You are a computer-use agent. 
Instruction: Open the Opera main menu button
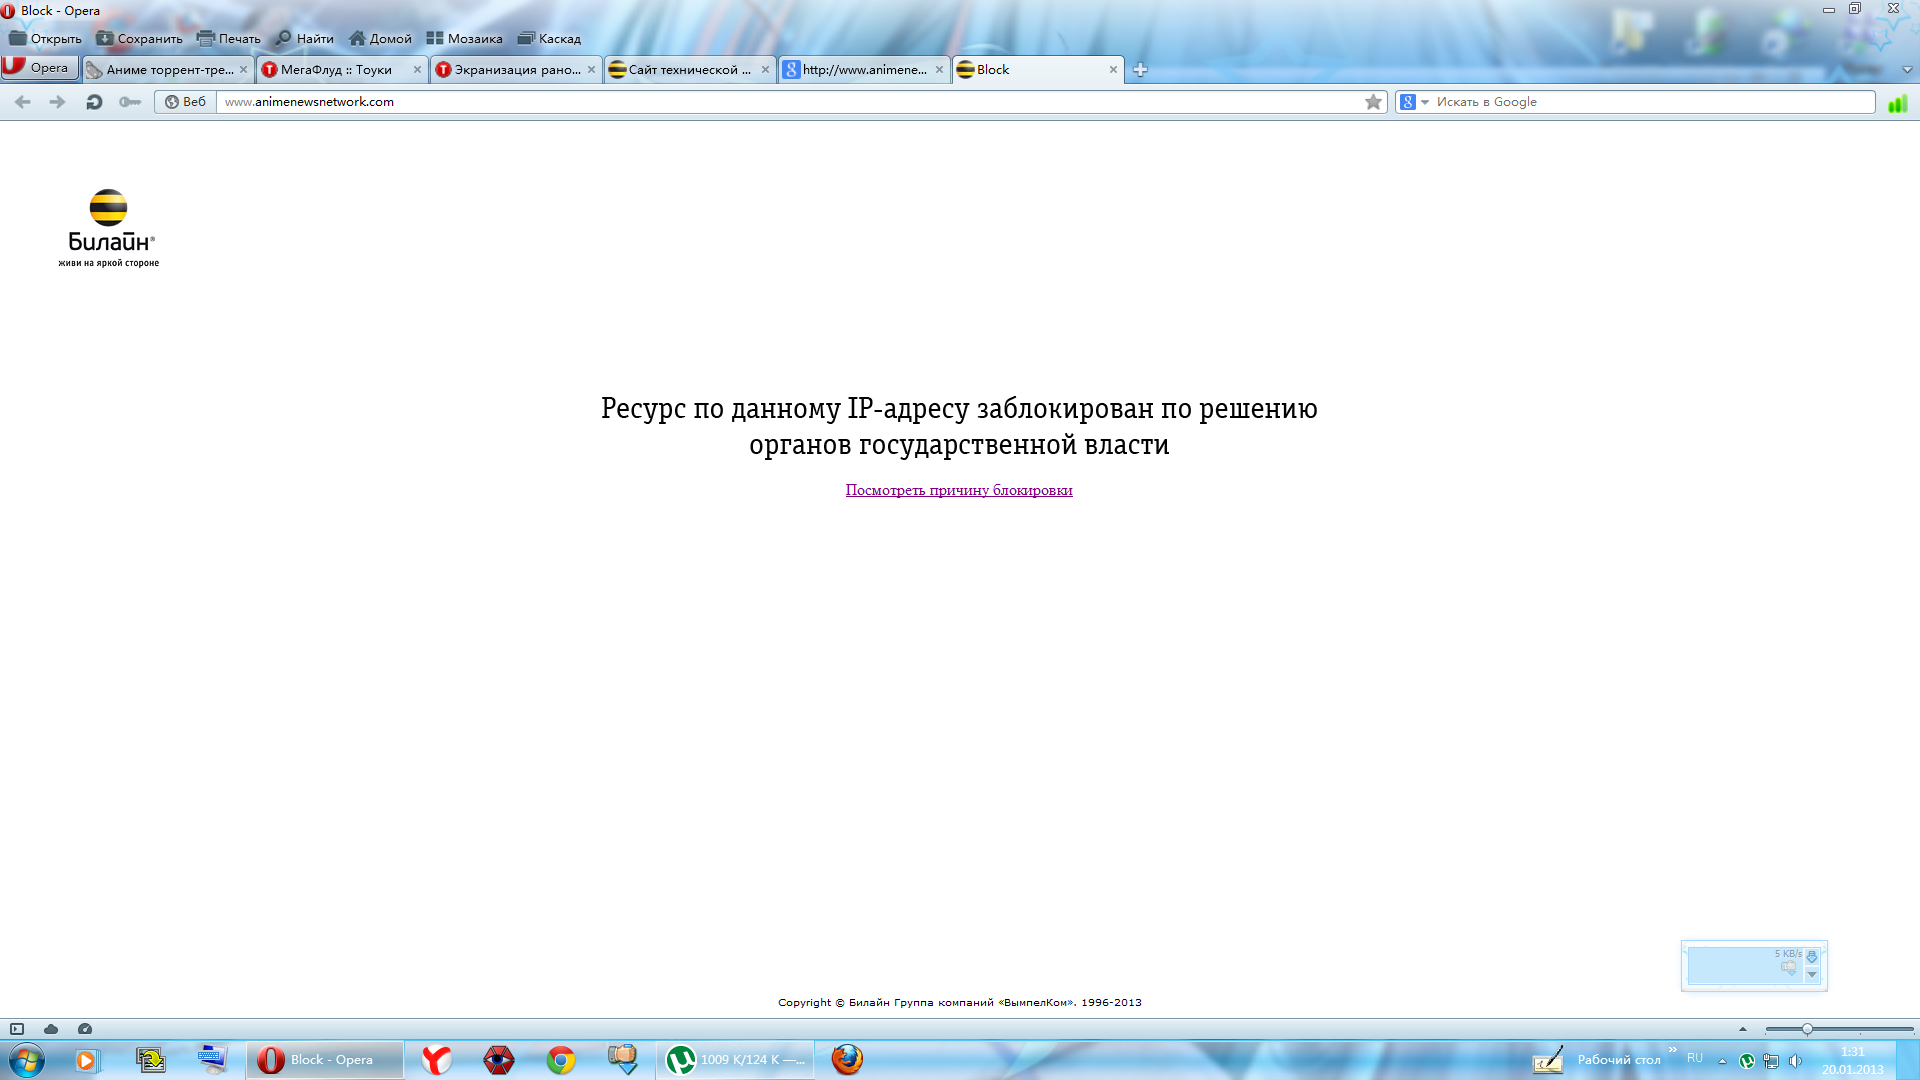point(40,68)
